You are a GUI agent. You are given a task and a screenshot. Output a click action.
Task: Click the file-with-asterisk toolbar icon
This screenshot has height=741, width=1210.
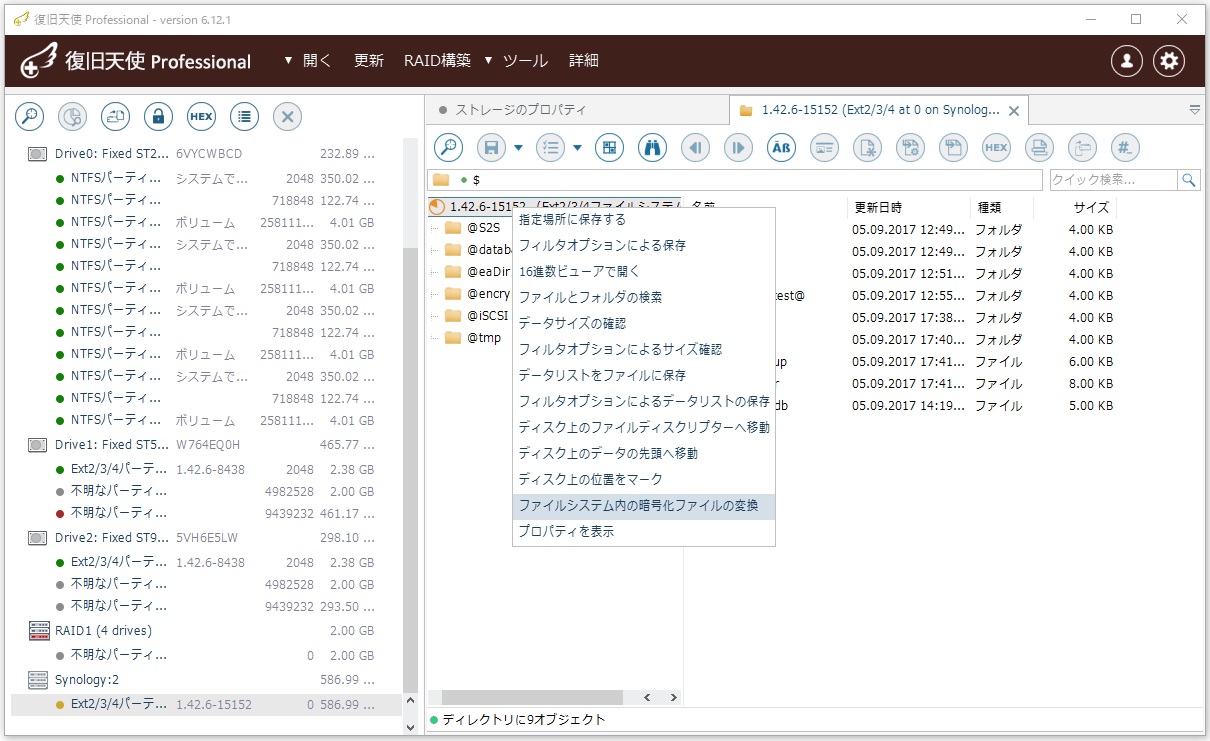click(x=867, y=148)
